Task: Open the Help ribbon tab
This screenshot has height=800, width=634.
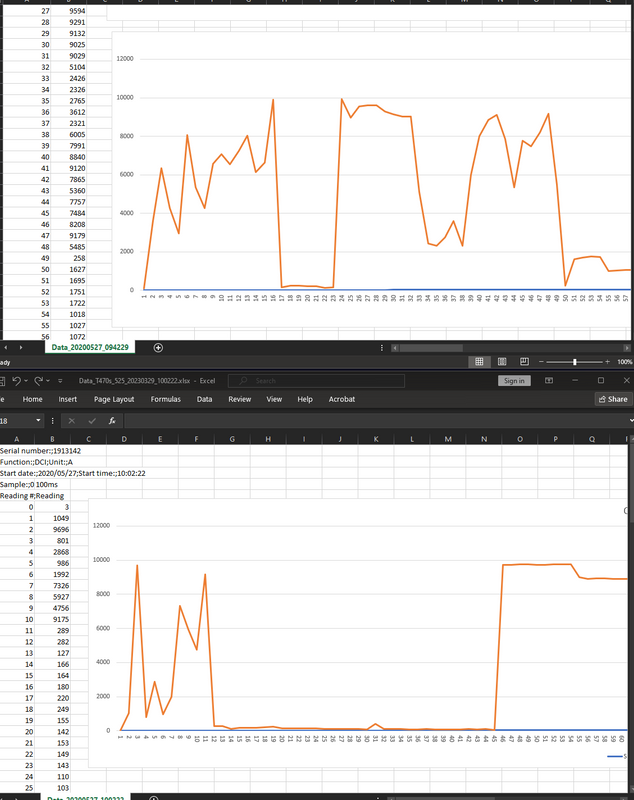Action: [305, 399]
